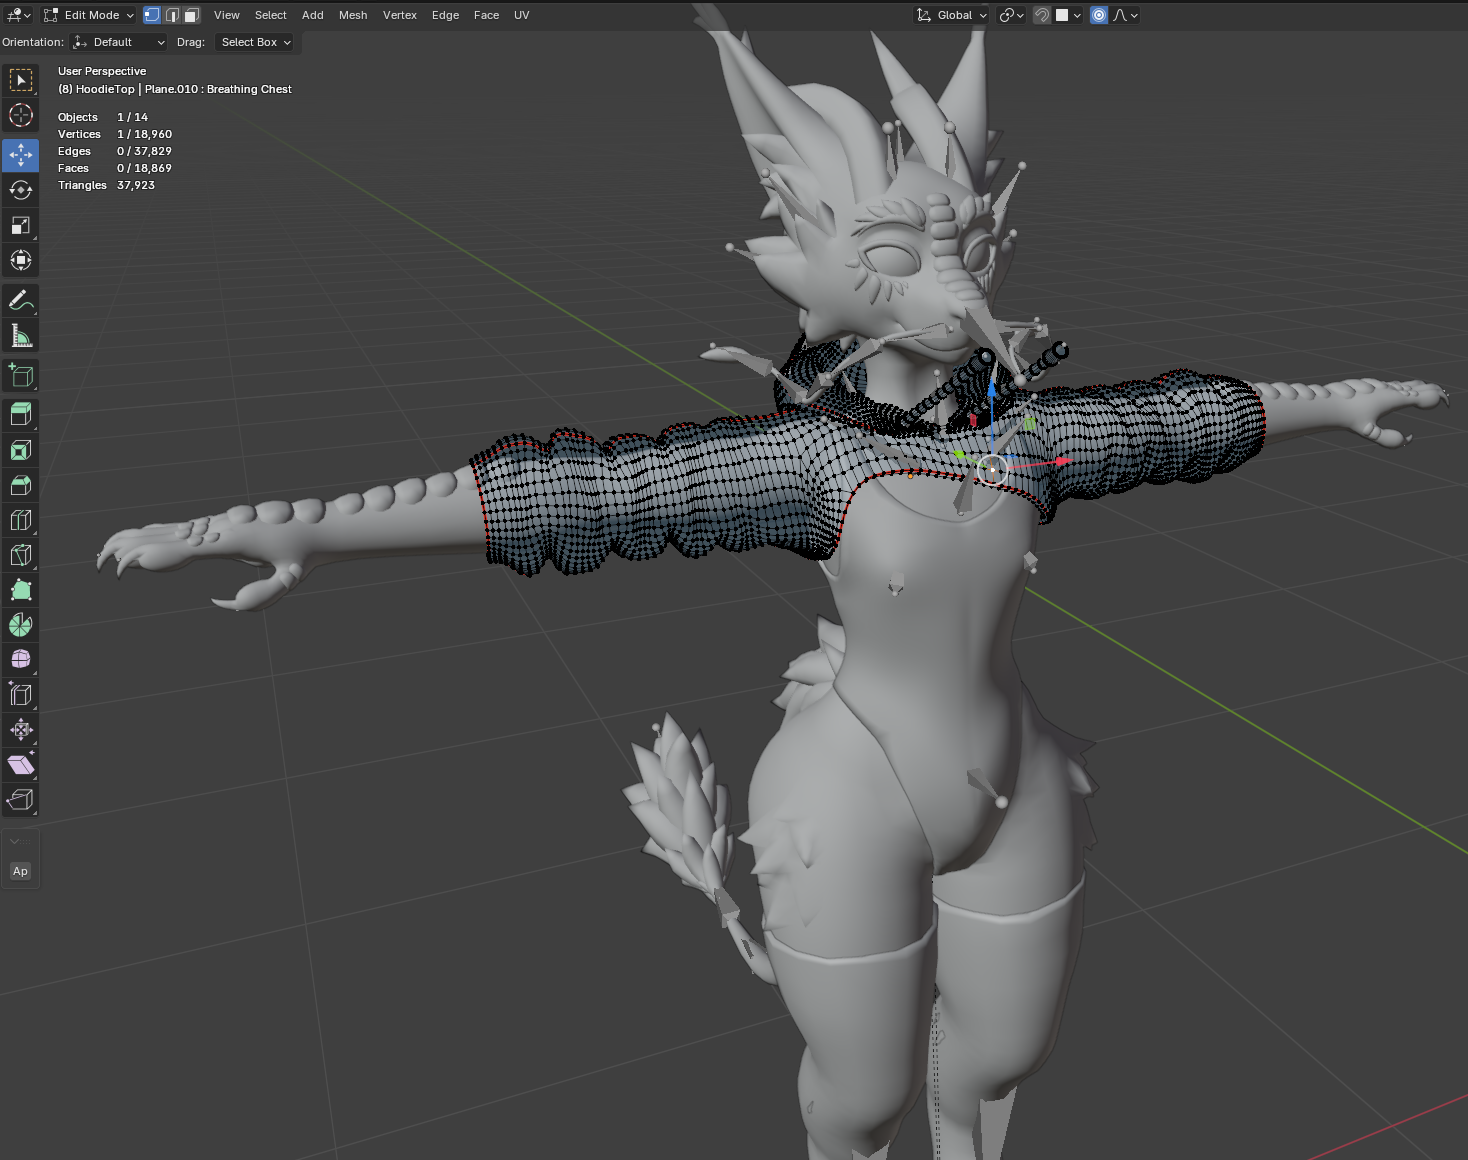This screenshot has width=1468, height=1160.
Task: Enable vertex select mode
Action: pos(152,15)
